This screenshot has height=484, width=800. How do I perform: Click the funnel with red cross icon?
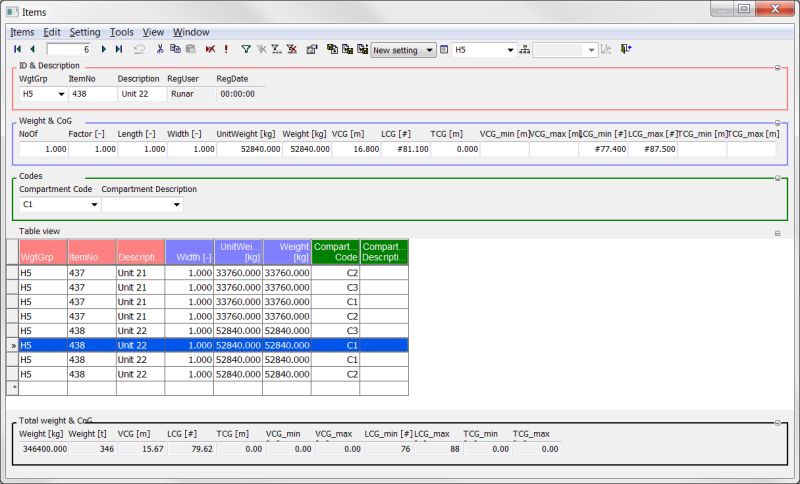pos(292,49)
